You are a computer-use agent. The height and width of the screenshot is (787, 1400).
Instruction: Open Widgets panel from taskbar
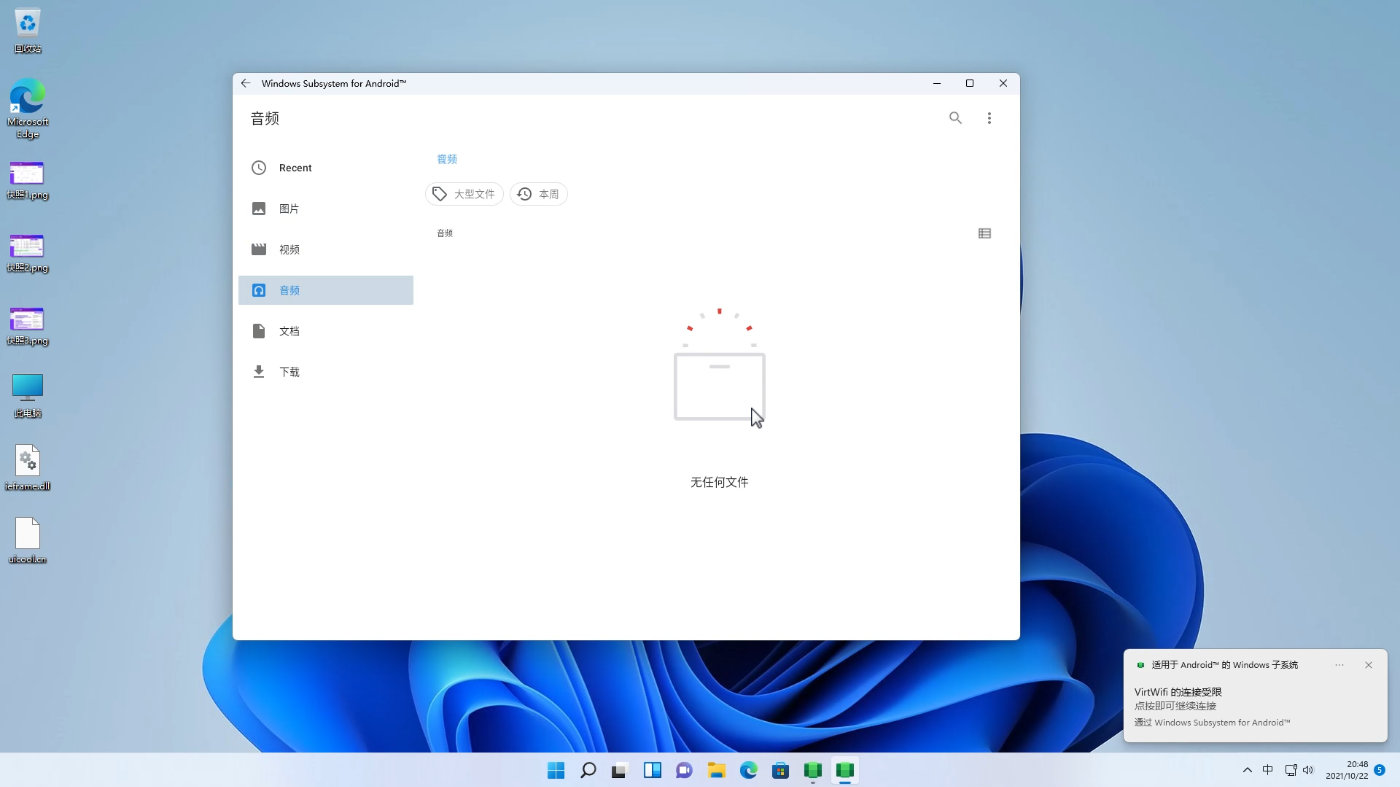(652, 770)
